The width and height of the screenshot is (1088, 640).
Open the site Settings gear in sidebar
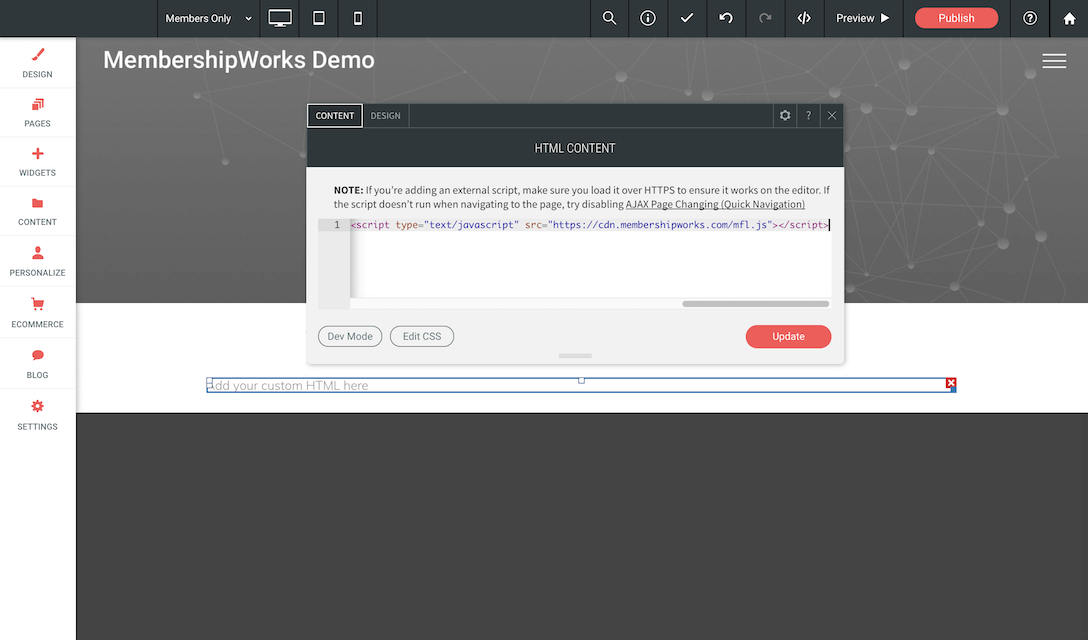(x=37, y=414)
